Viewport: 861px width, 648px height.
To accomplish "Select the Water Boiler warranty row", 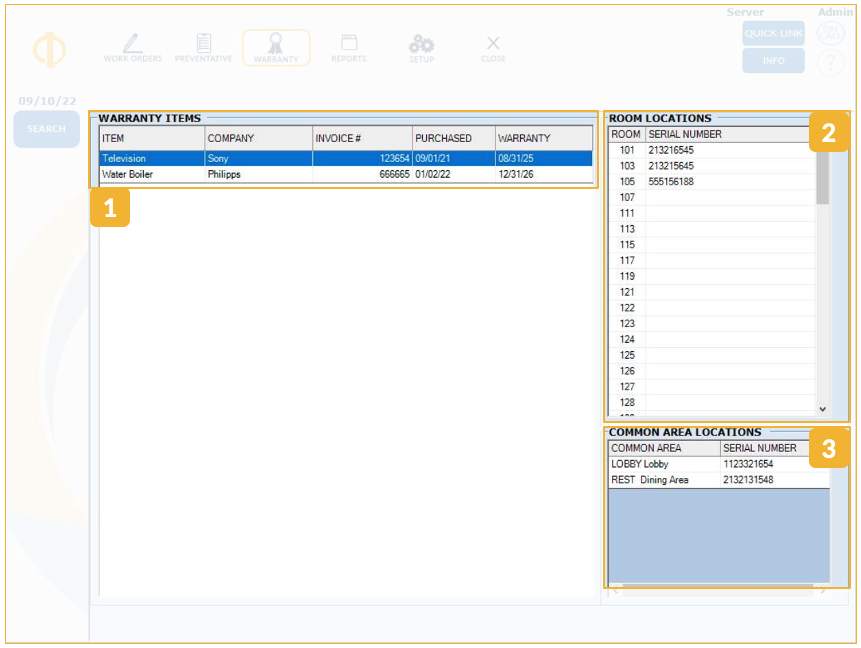I will (x=345, y=174).
